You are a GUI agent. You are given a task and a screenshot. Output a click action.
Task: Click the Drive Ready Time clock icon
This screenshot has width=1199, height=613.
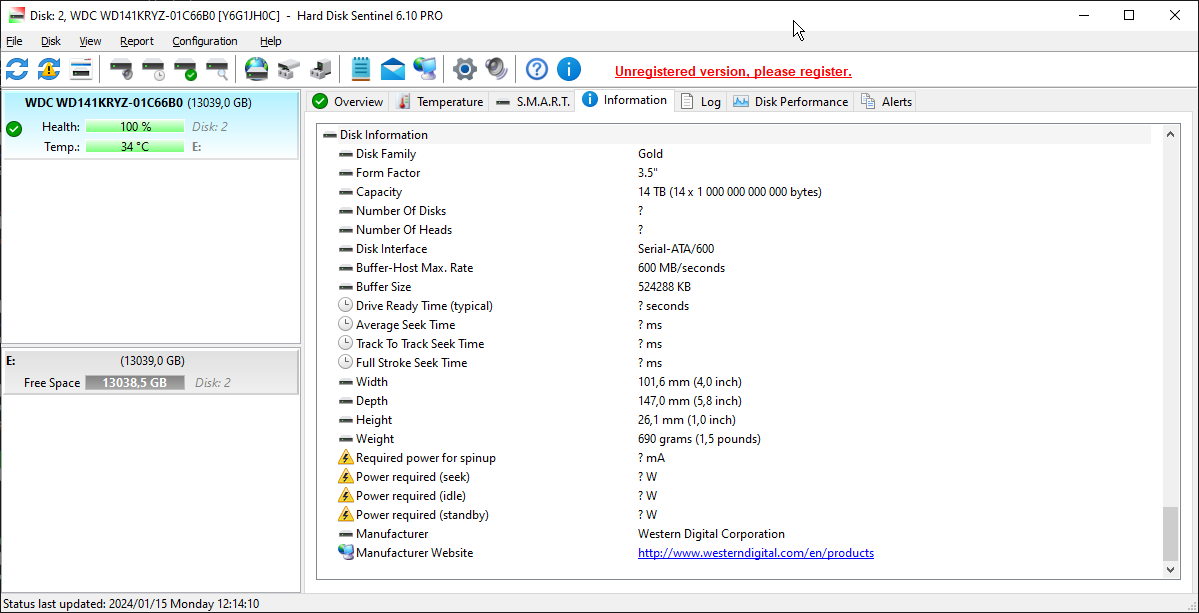tap(346, 306)
